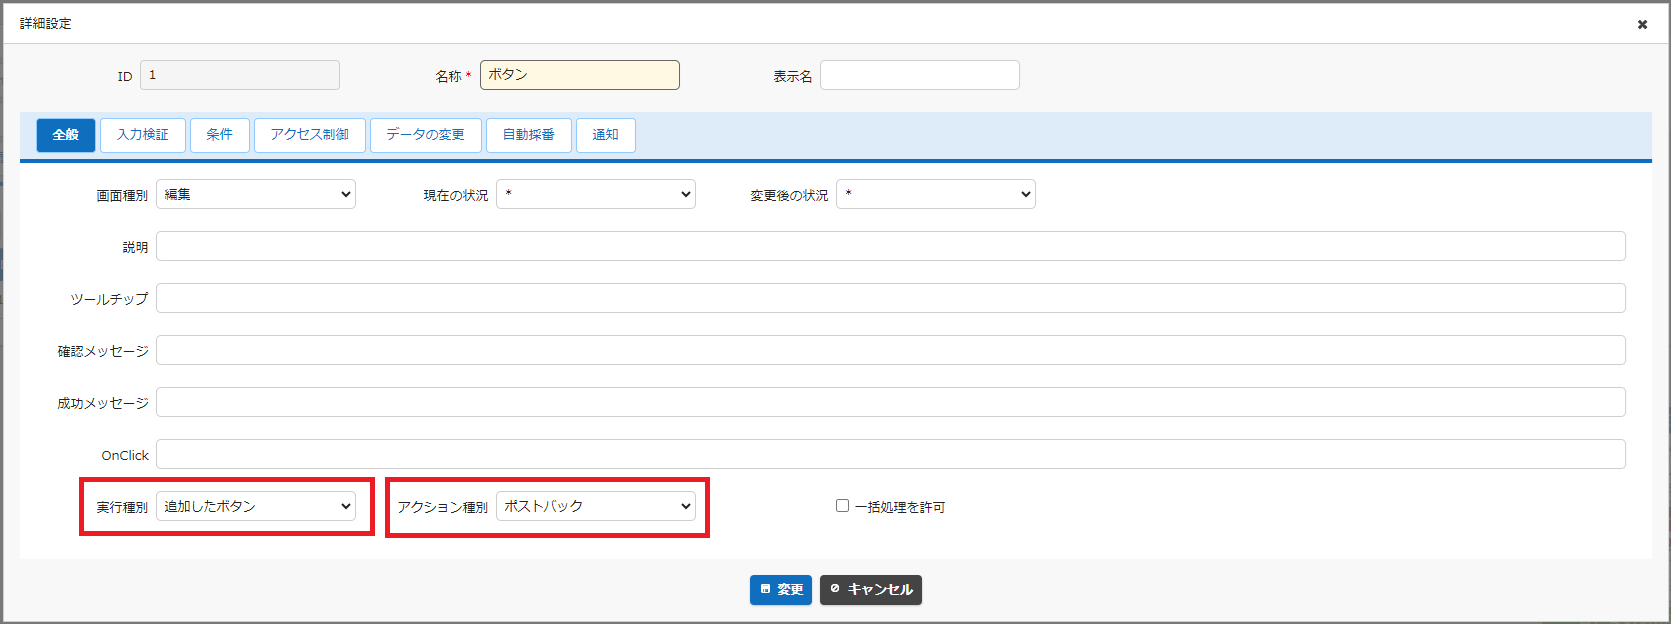
Task: Open the アクション種別 dropdown showing ポストバック
Action: tap(596, 506)
